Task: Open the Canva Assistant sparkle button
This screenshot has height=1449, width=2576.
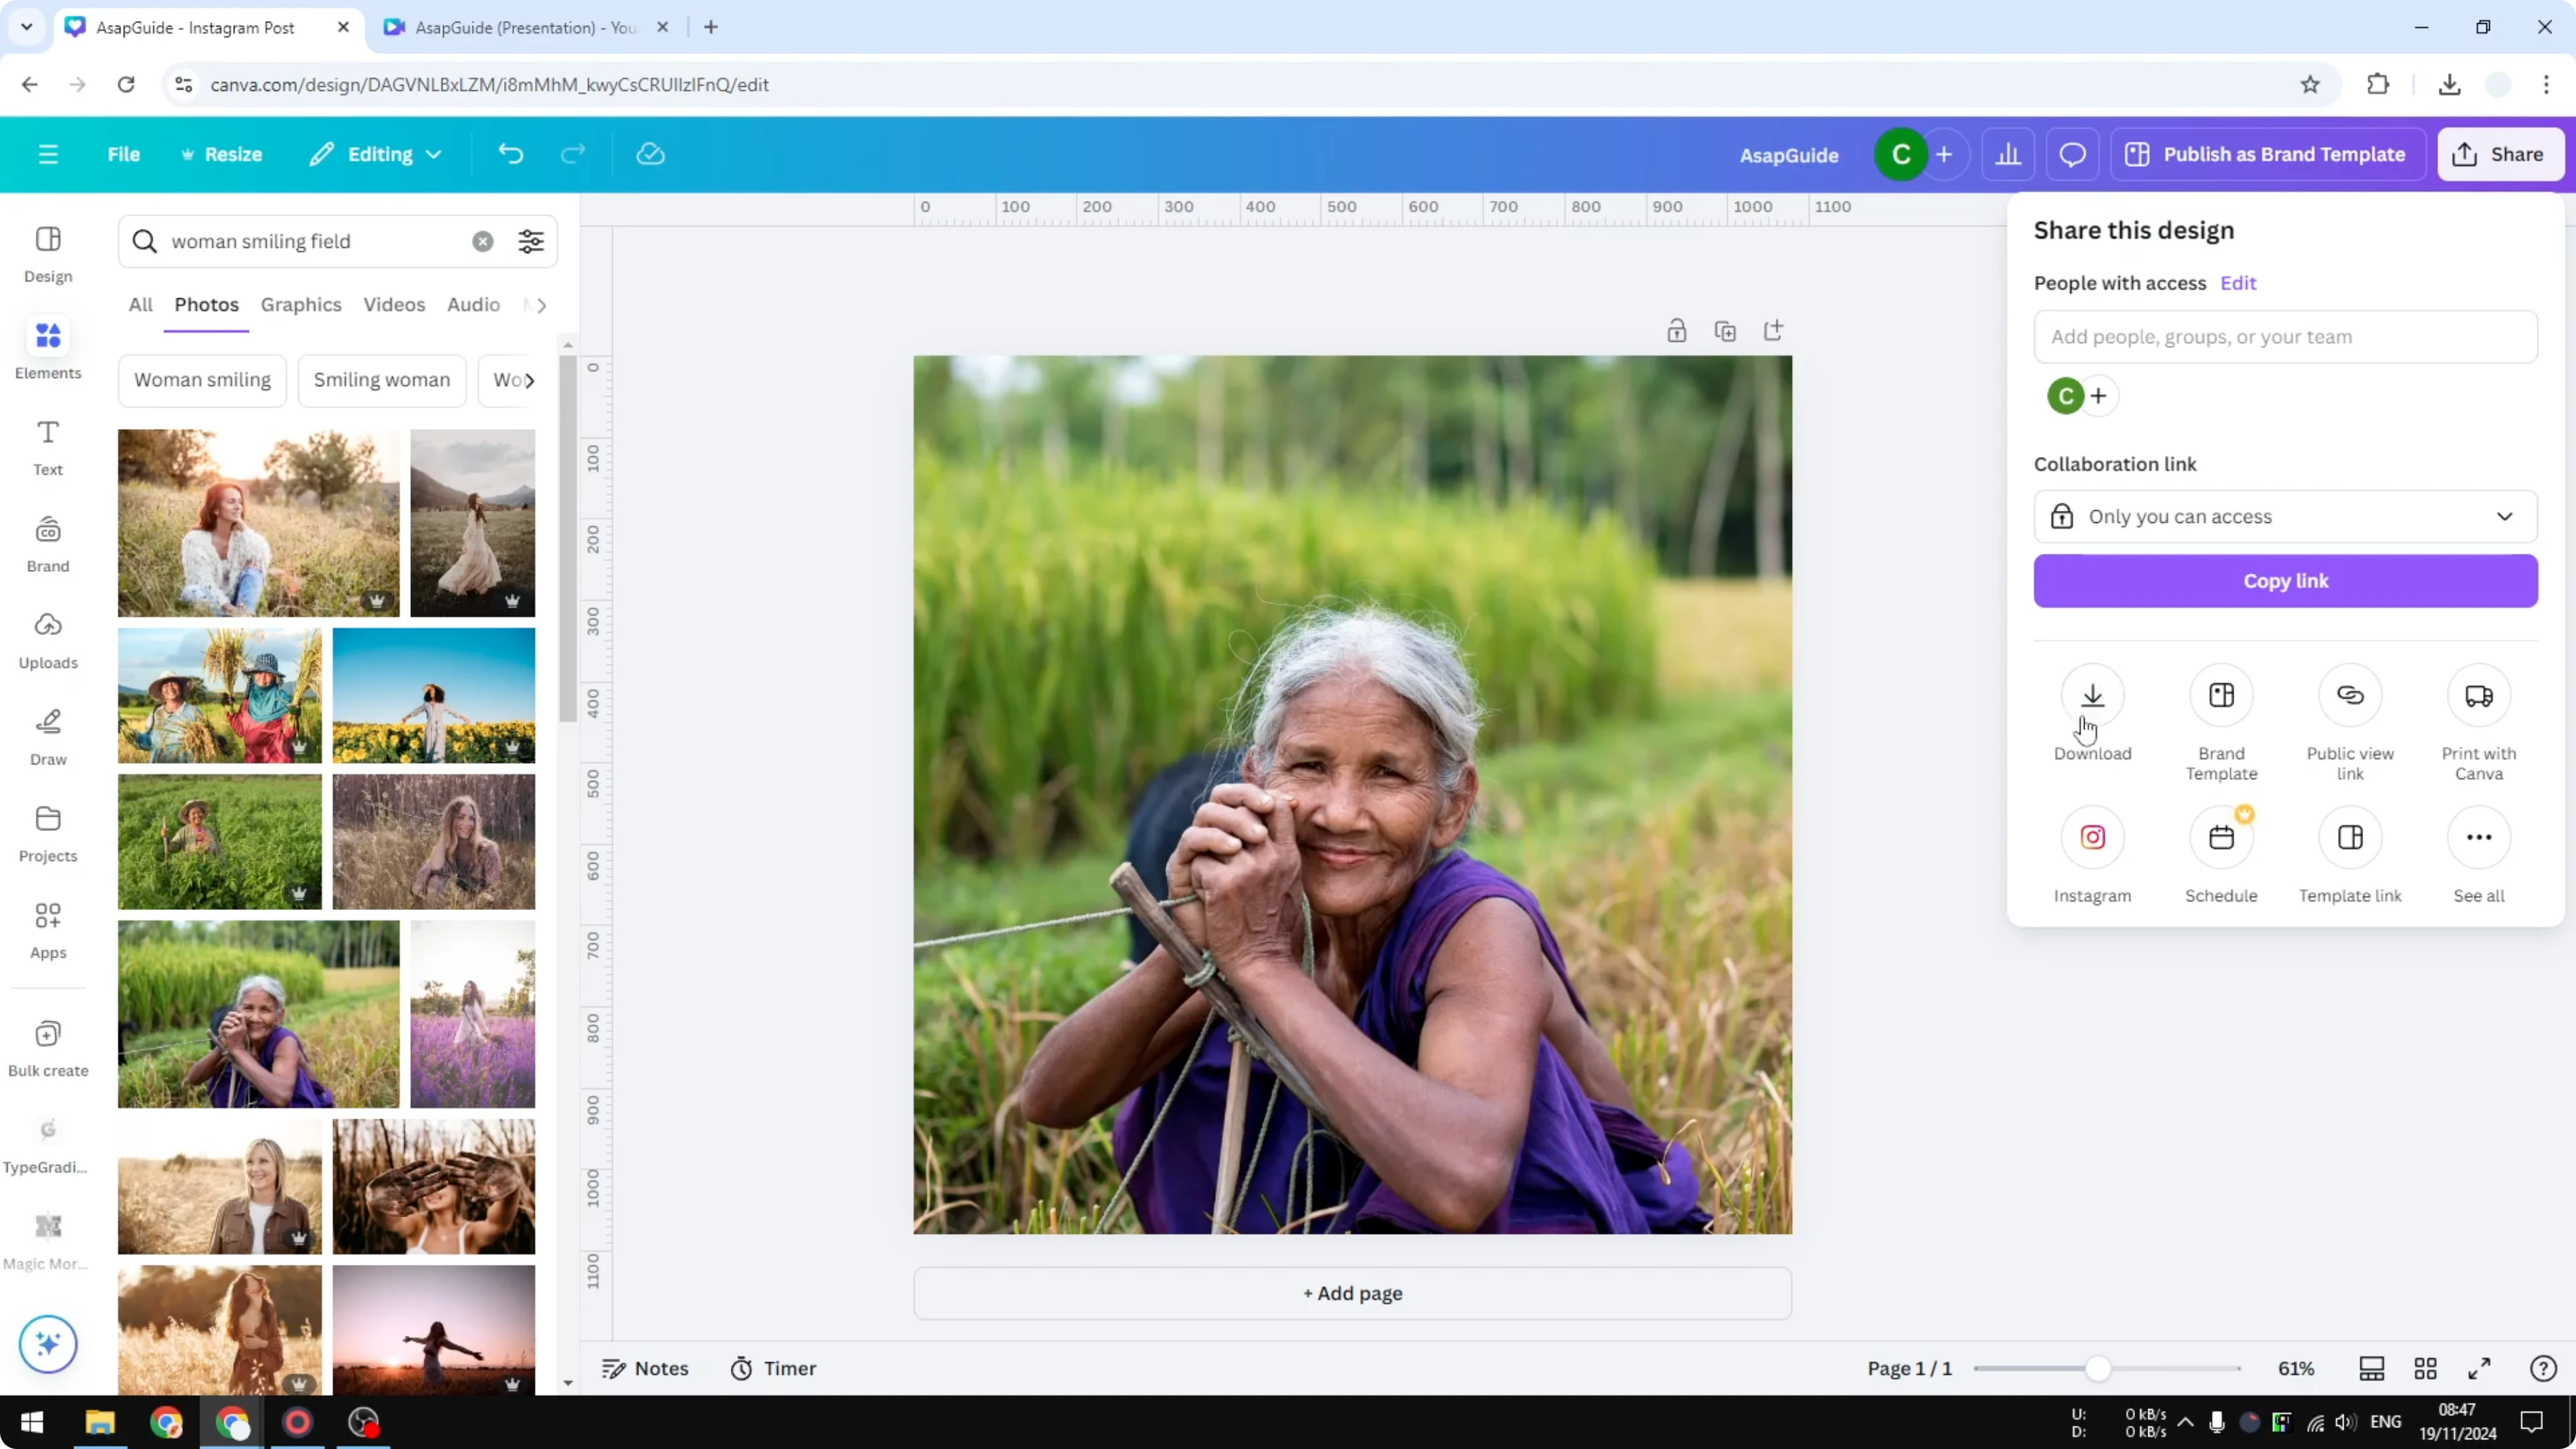Action: (48, 1344)
